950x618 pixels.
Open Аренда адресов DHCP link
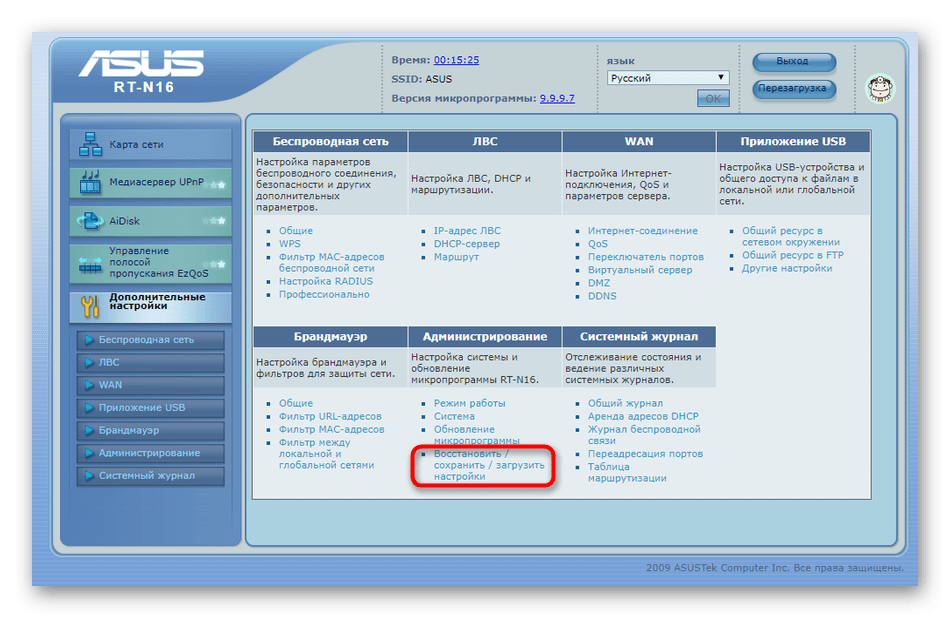(x=643, y=416)
